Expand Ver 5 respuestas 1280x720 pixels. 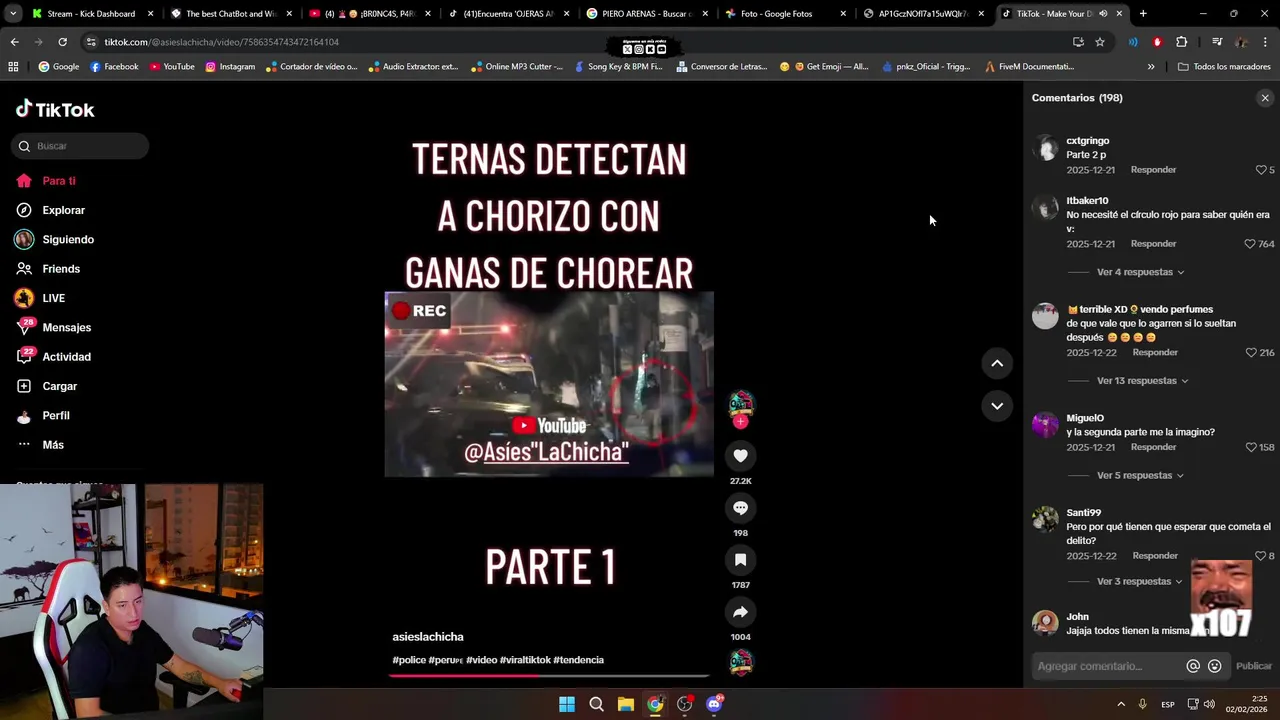point(1140,476)
